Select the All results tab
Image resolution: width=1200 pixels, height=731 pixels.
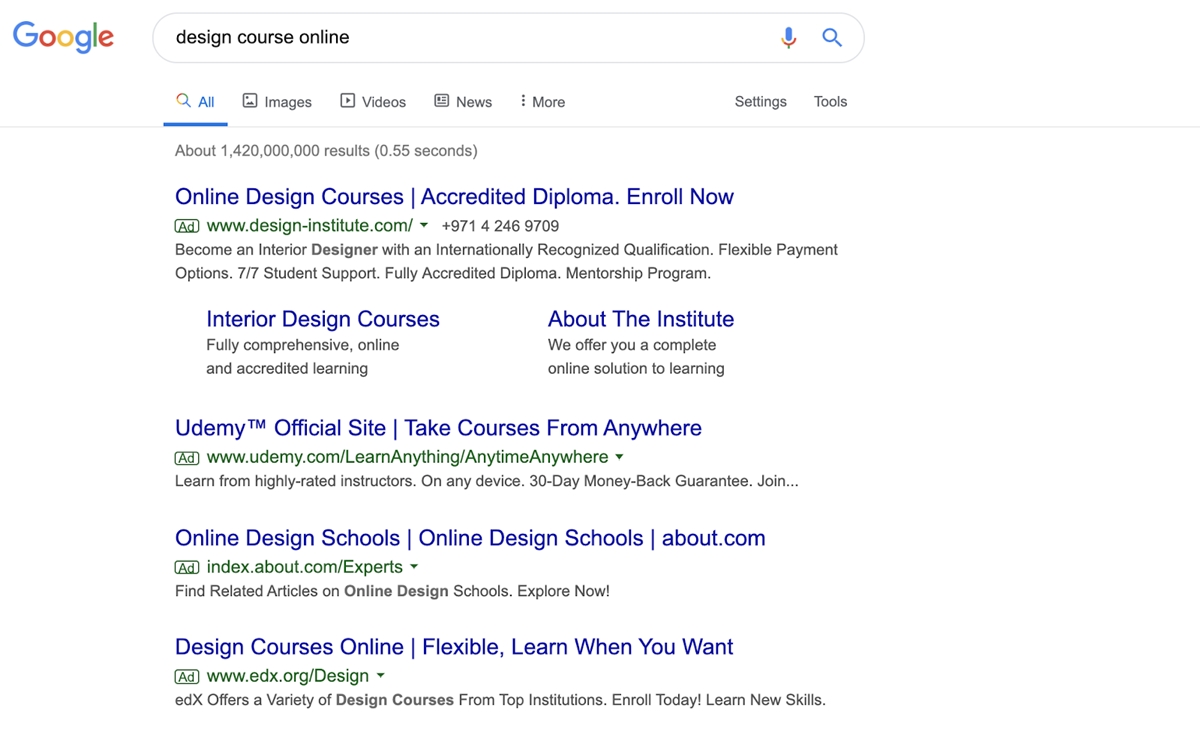(195, 102)
